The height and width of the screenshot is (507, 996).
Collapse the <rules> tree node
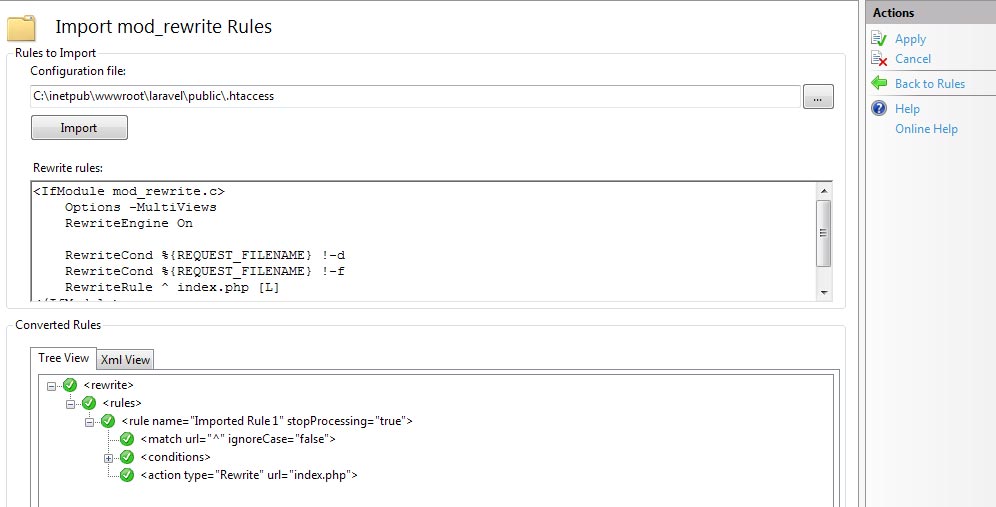71,403
